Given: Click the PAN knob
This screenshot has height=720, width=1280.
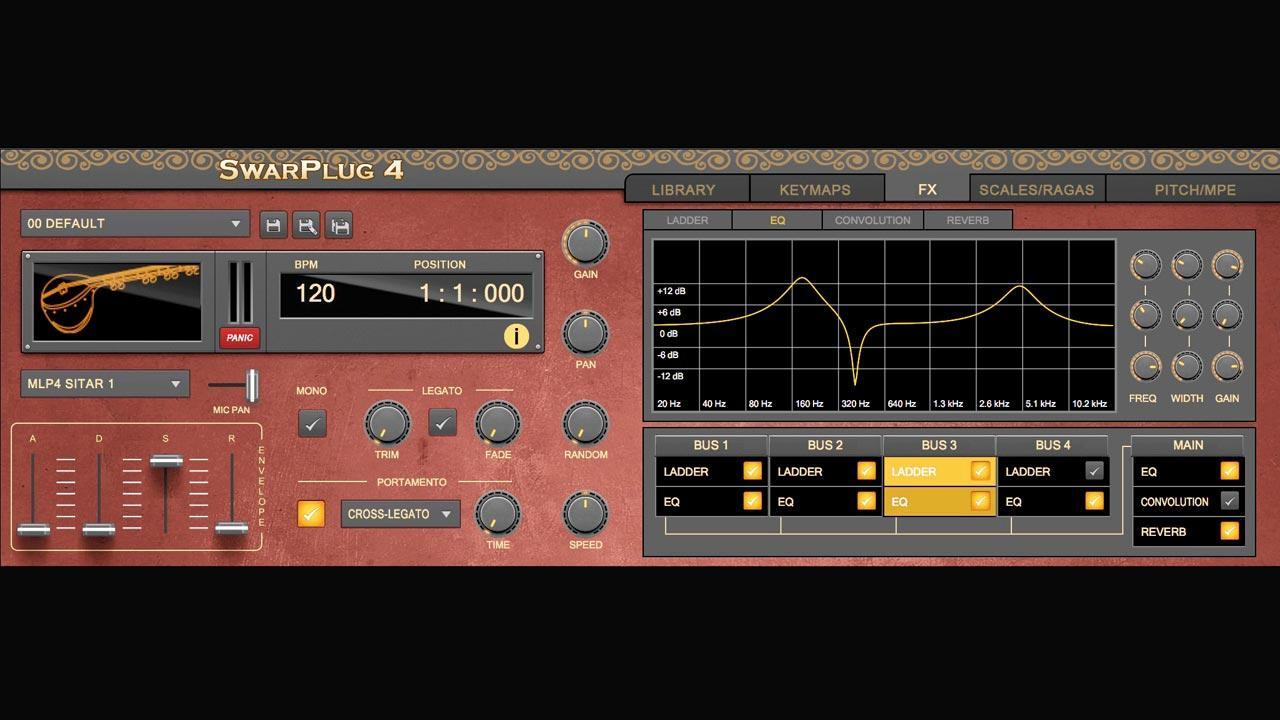Looking at the screenshot, I should click(585, 333).
